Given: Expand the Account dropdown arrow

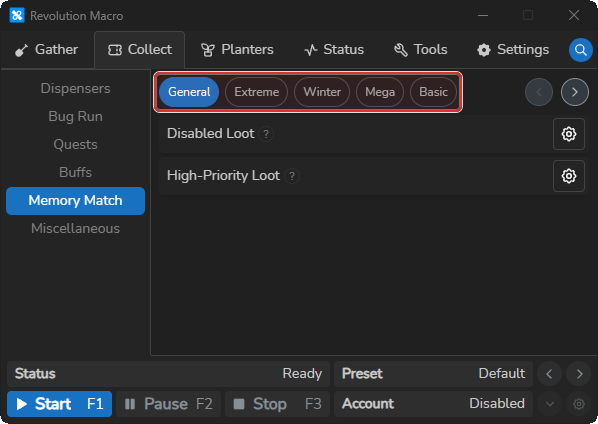Looking at the screenshot, I should pyautogui.click(x=549, y=403).
